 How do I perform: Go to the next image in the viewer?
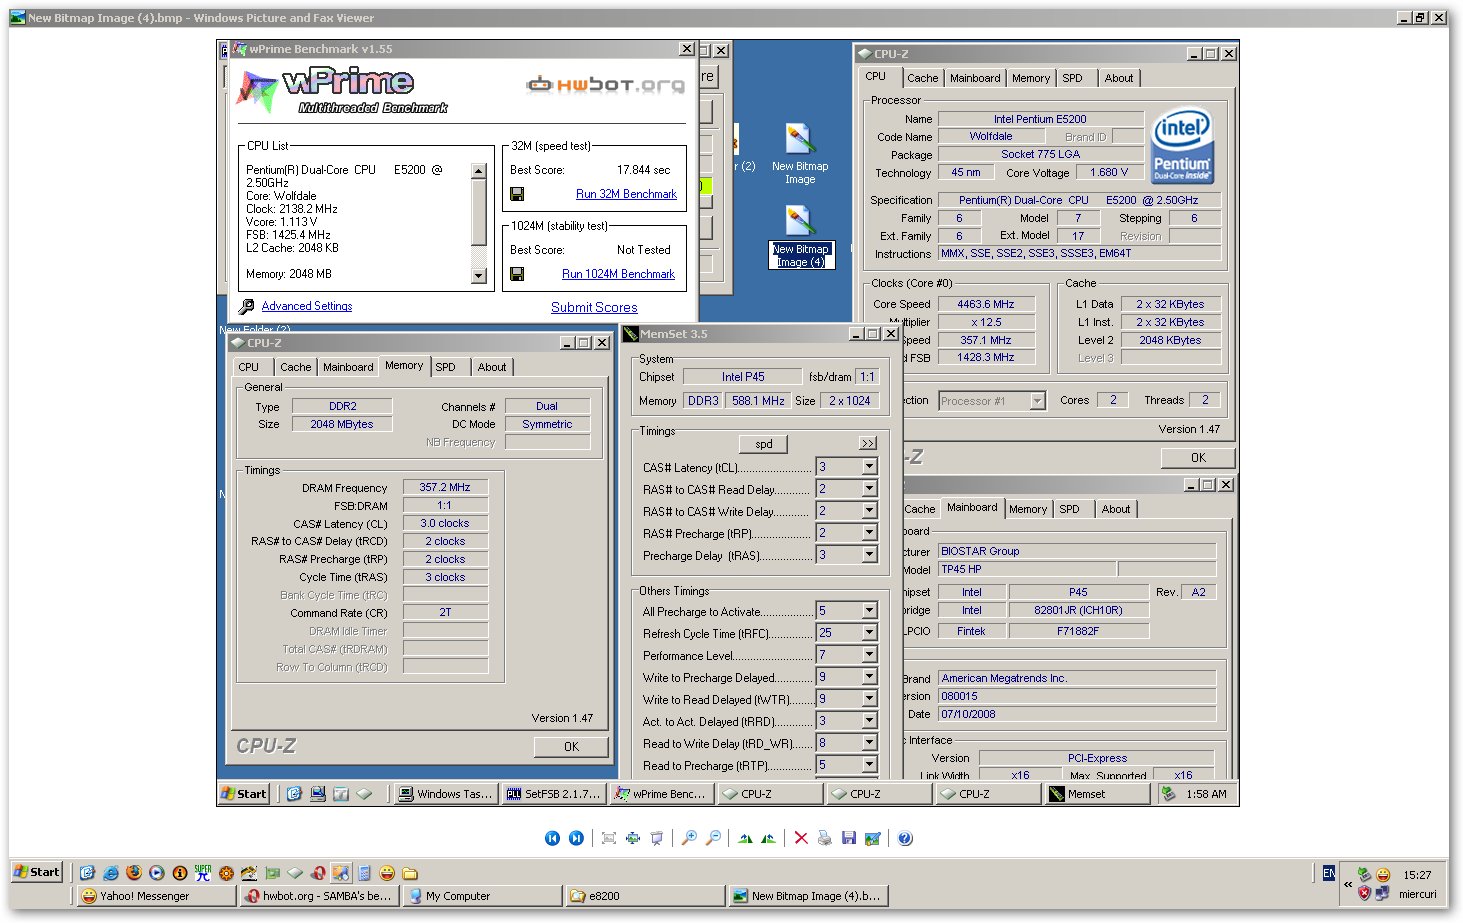576,838
